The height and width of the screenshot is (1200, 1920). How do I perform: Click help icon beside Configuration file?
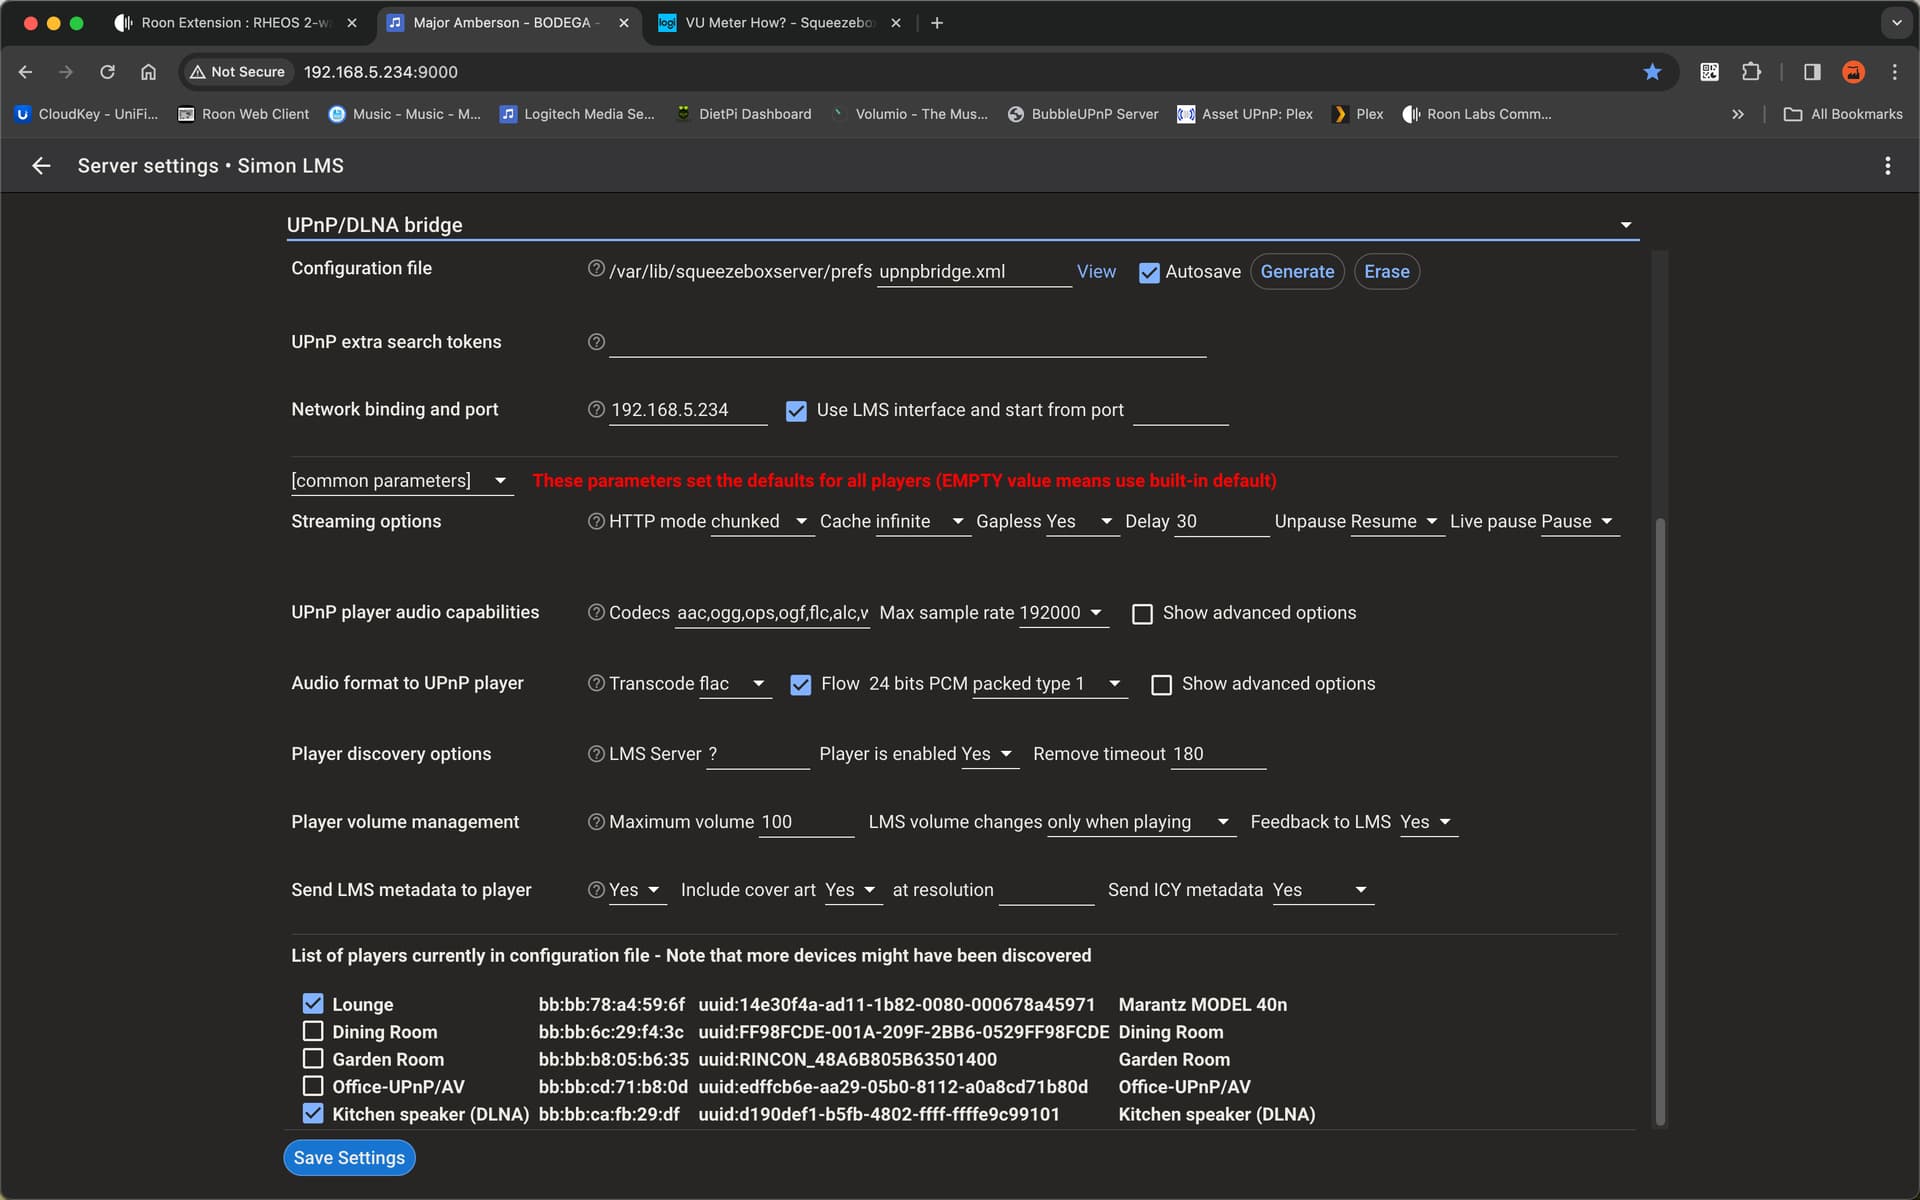[x=596, y=268]
